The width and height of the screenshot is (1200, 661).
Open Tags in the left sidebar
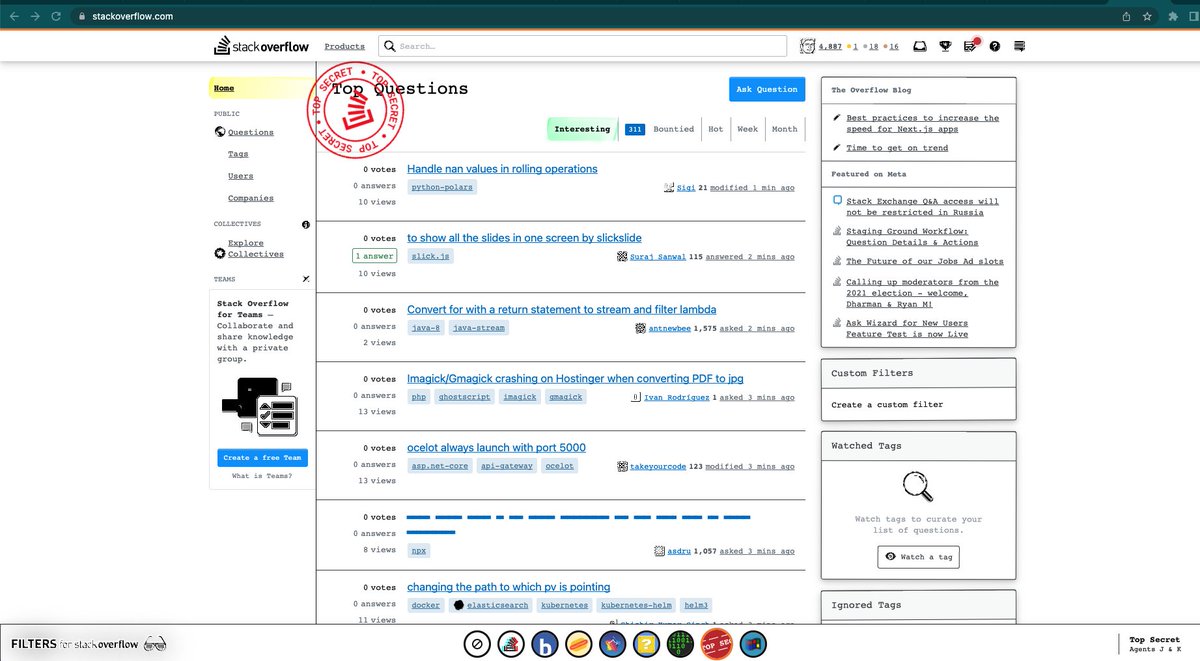[x=238, y=154]
